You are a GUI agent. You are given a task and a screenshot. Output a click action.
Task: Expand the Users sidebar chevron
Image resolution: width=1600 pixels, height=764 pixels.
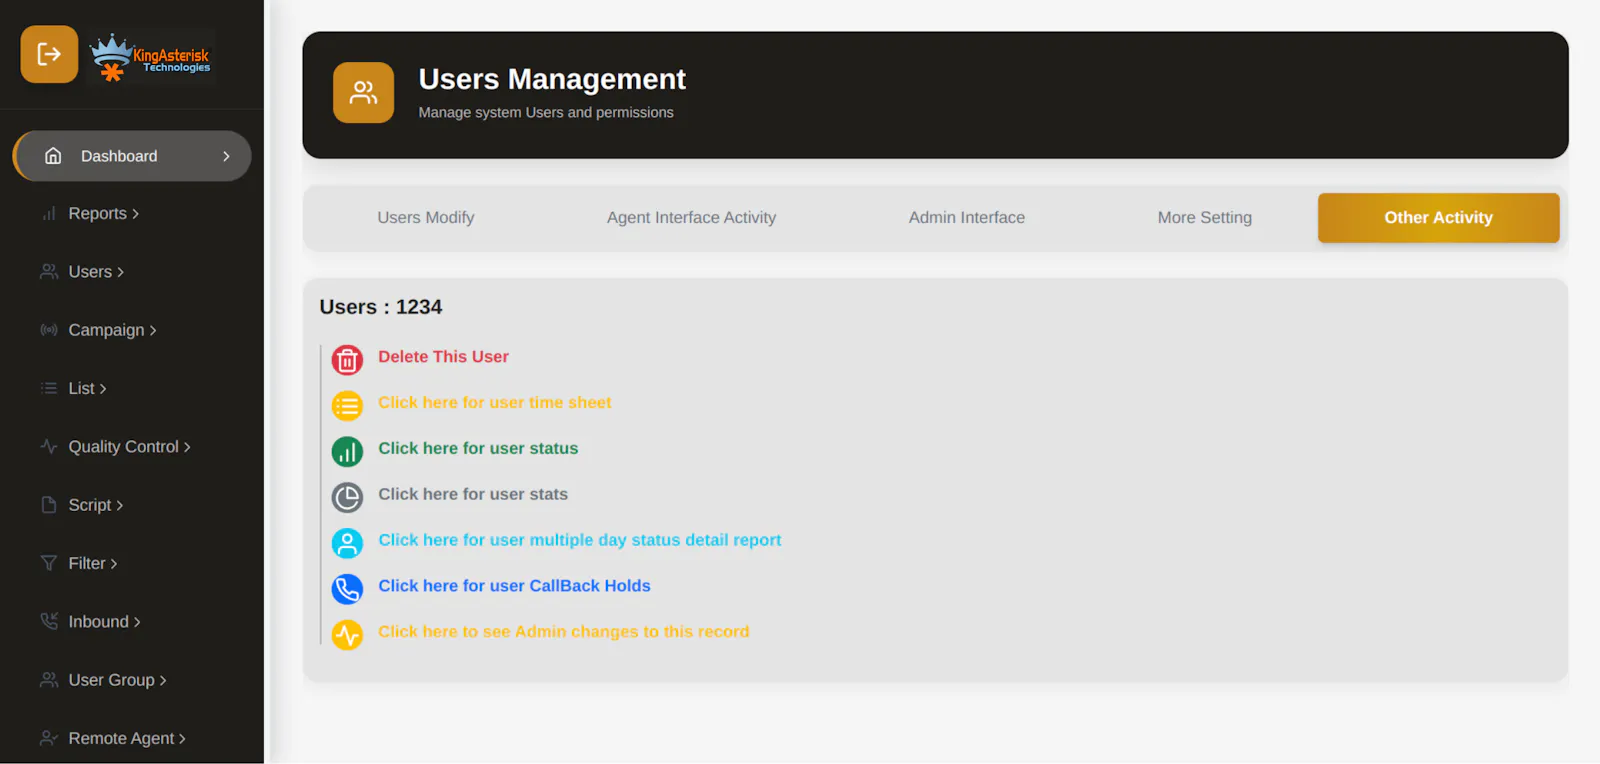pyautogui.click(x=120, y=272)
